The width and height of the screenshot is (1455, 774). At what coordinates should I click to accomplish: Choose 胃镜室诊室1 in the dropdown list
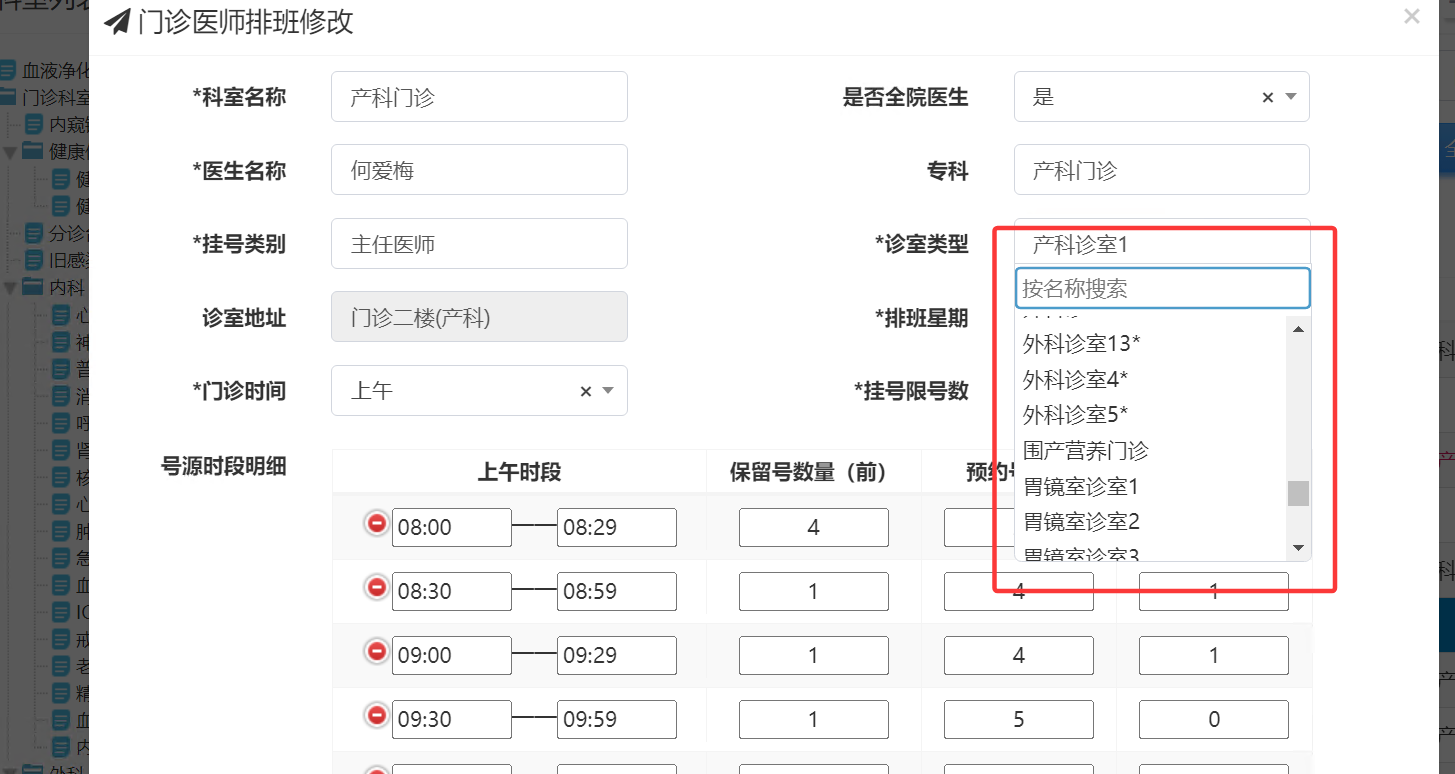tap(1081, 487)
